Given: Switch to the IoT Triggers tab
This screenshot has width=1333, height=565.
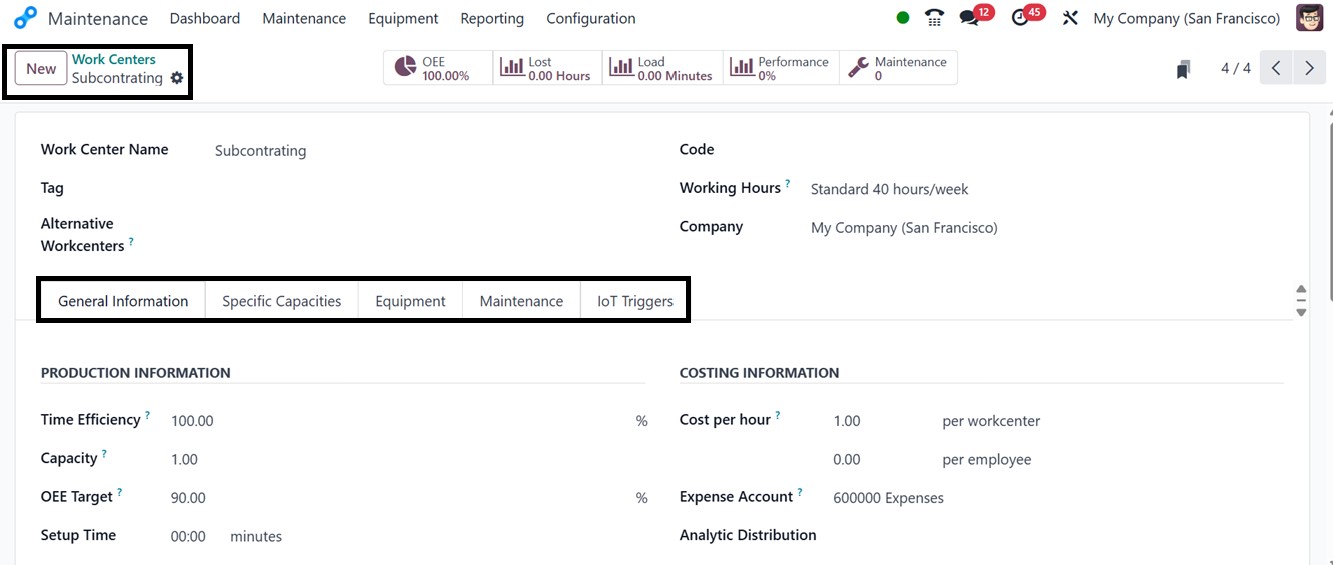Looking at the screenshot, I should tap(634, 301).
